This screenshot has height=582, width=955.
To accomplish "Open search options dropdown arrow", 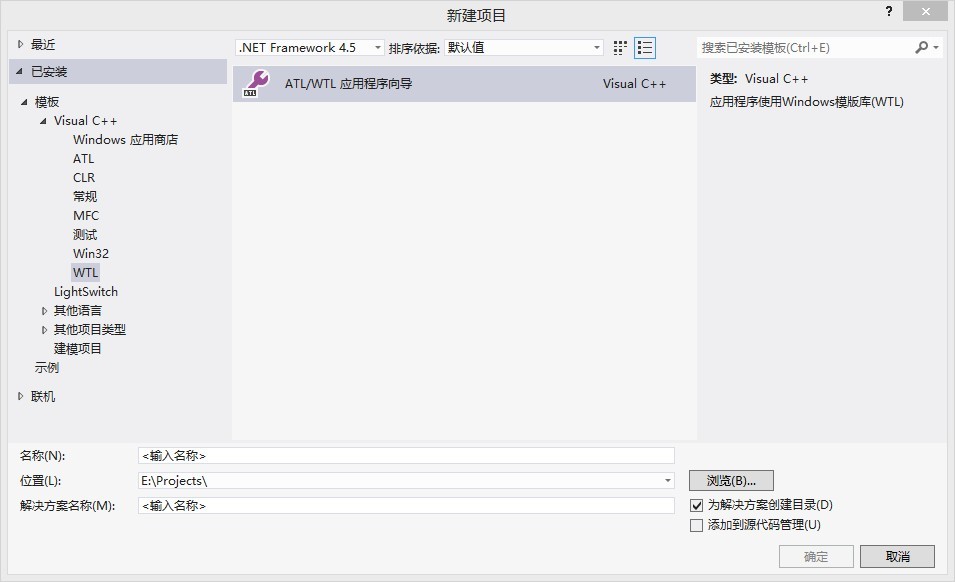I will pyautogui.click(x=936, y=47).
